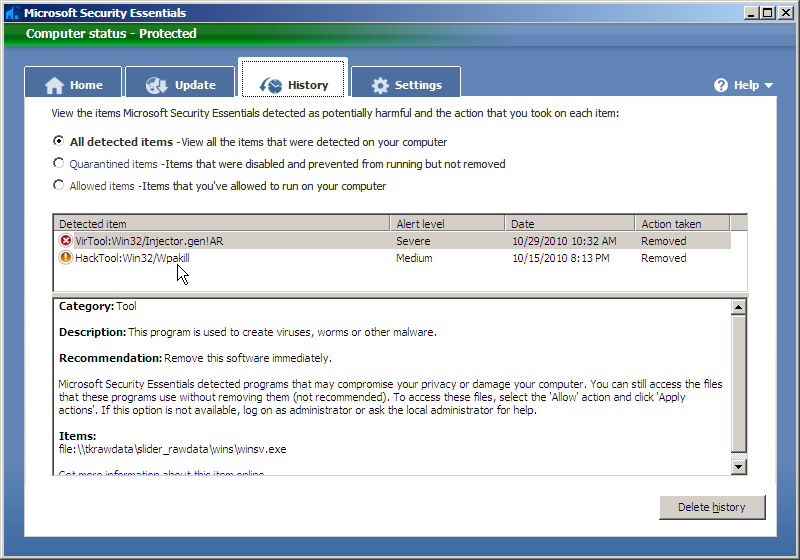Select the Allowed items radio button
The width and height of the screenshot is (800, 560).
(x=59, y=185)
